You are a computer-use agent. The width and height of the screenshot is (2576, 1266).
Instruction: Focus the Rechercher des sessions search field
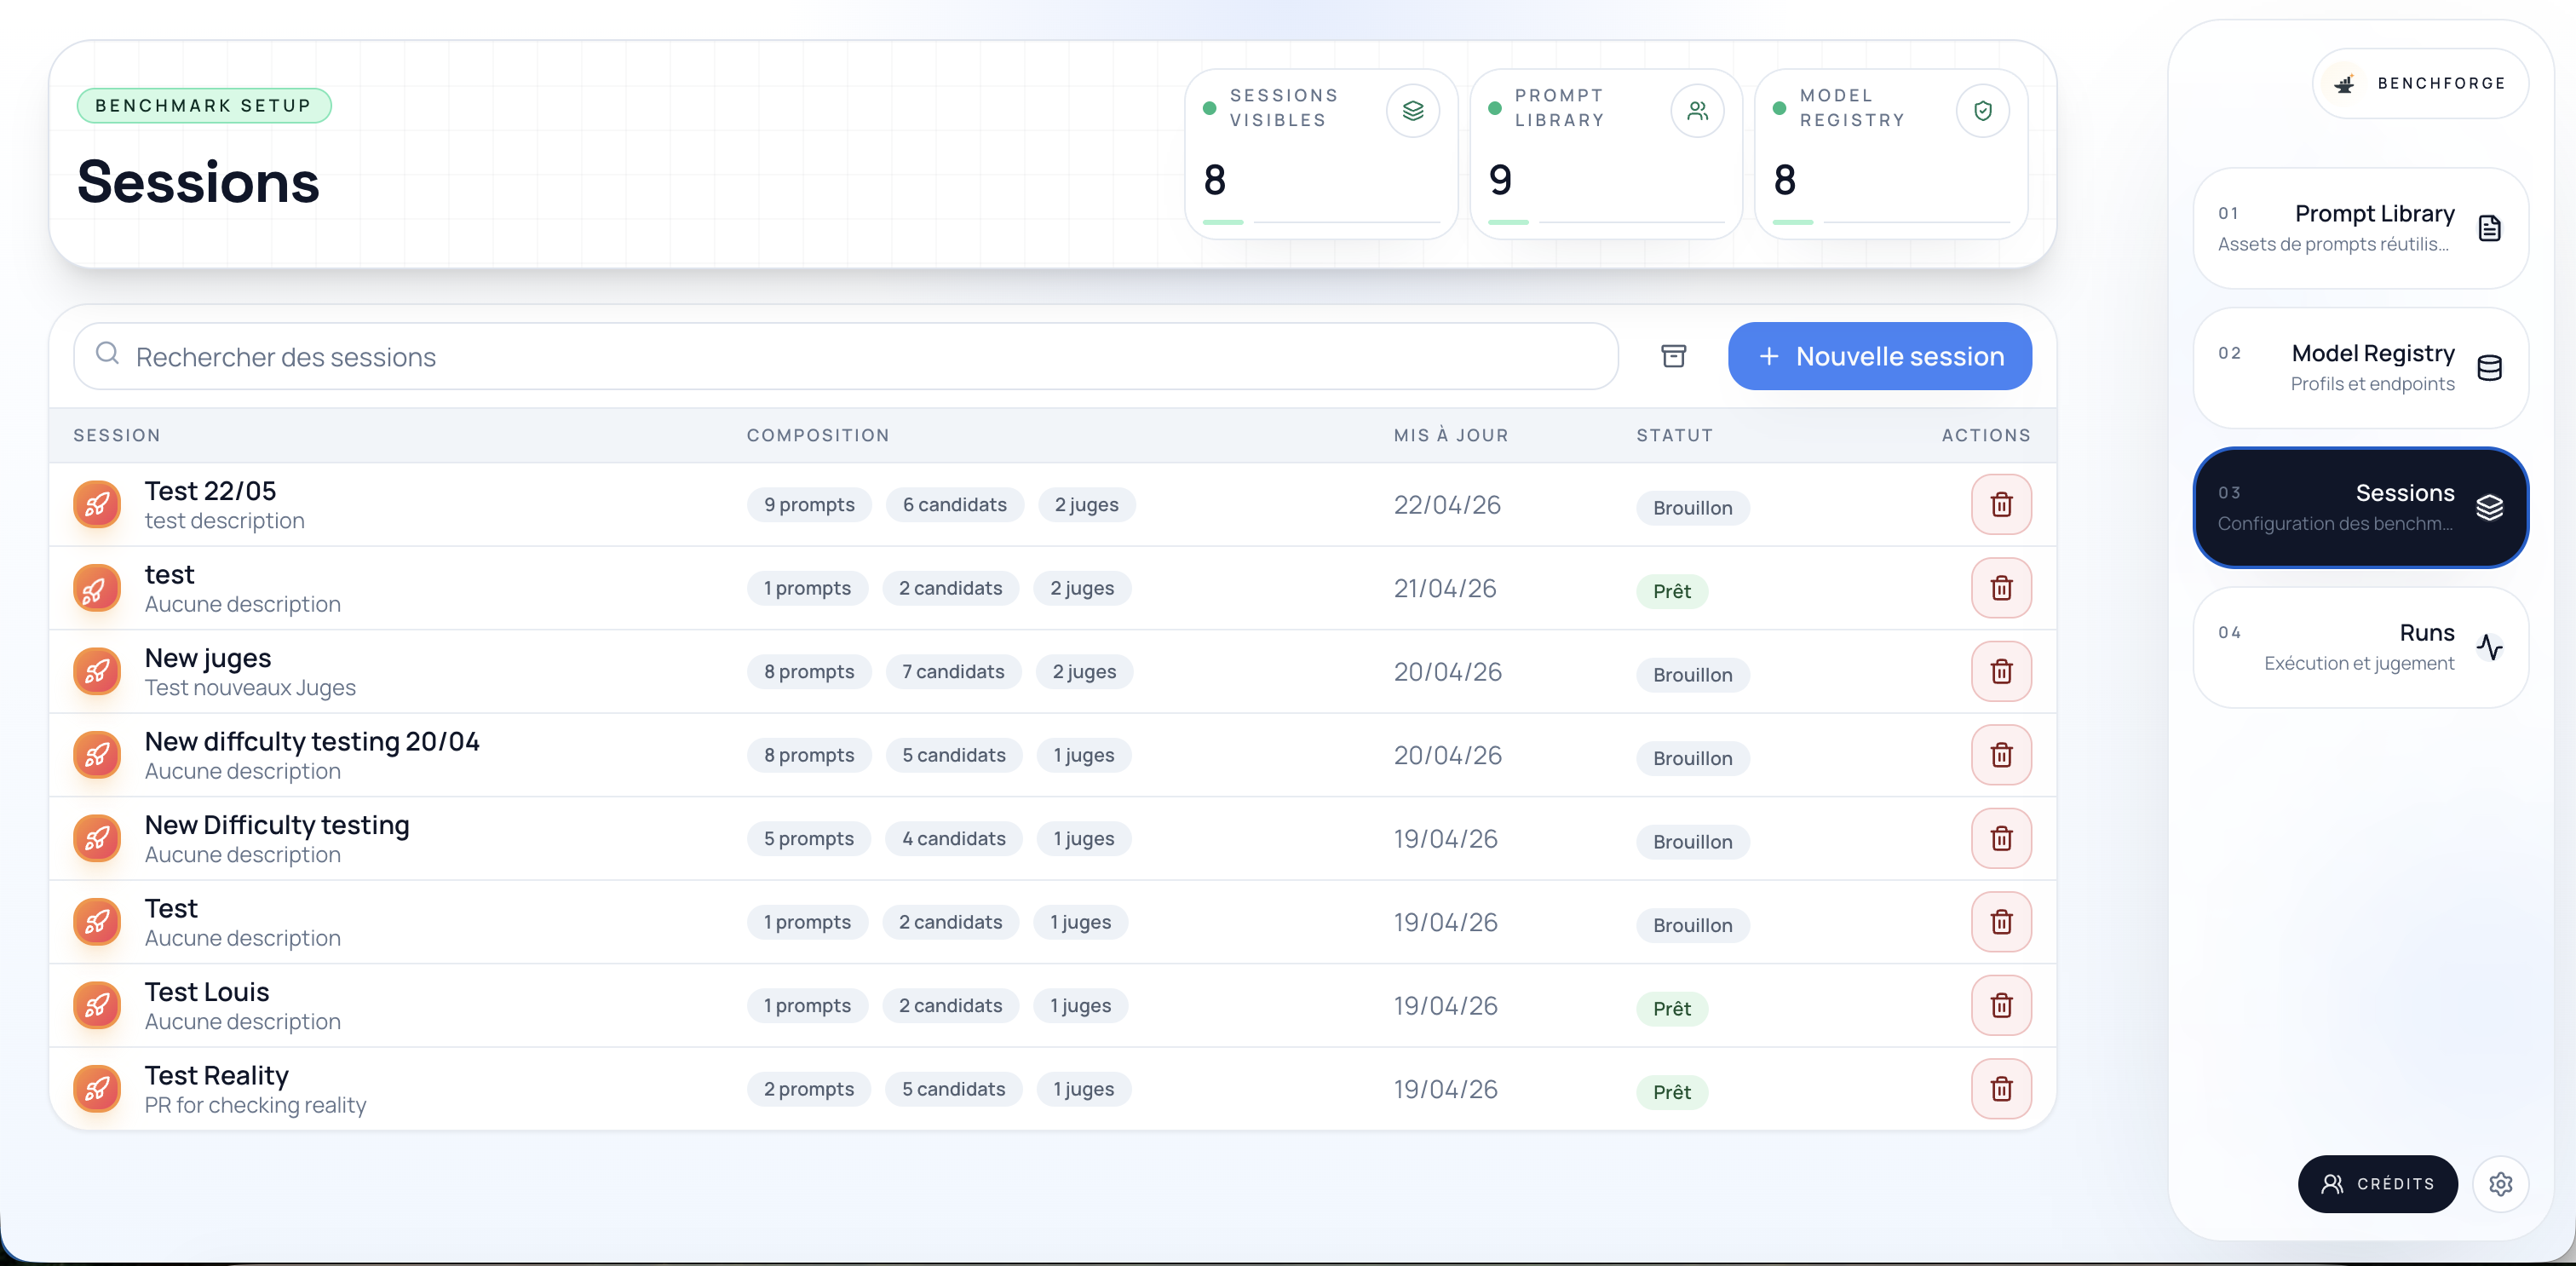[x=845, y=356]
